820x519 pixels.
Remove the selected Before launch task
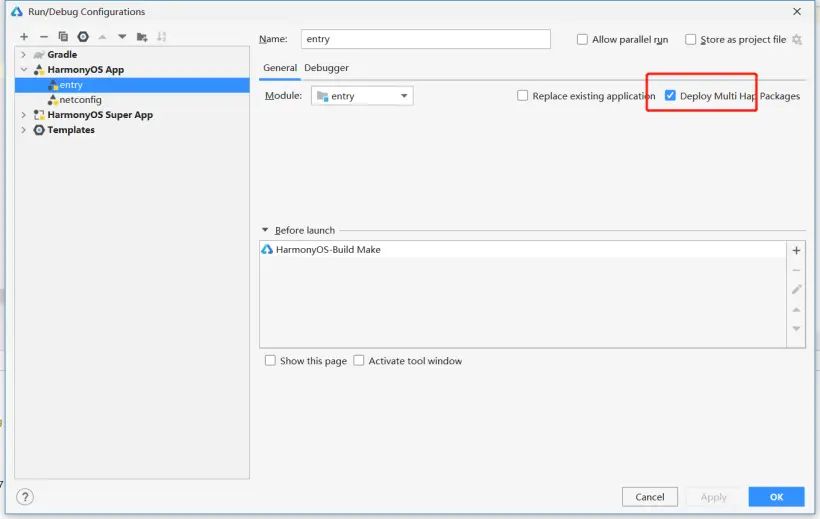(796, 270)
